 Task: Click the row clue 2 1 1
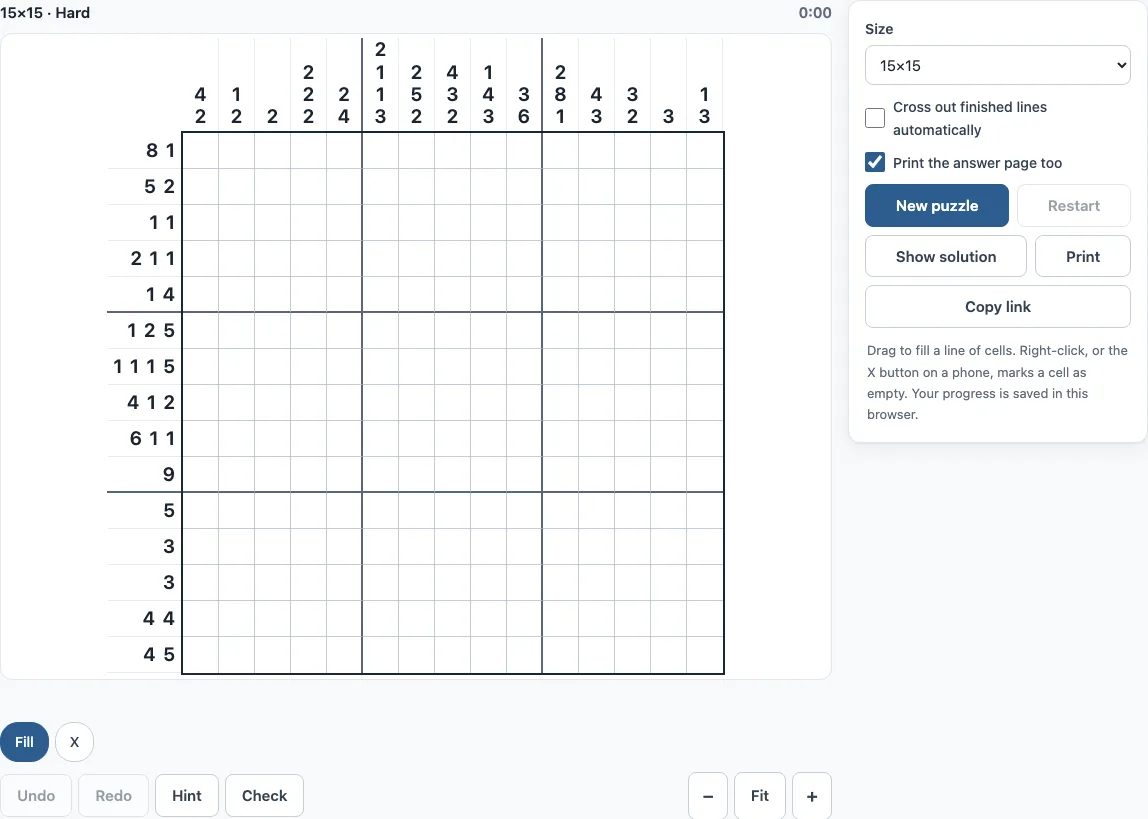(153, 258)
